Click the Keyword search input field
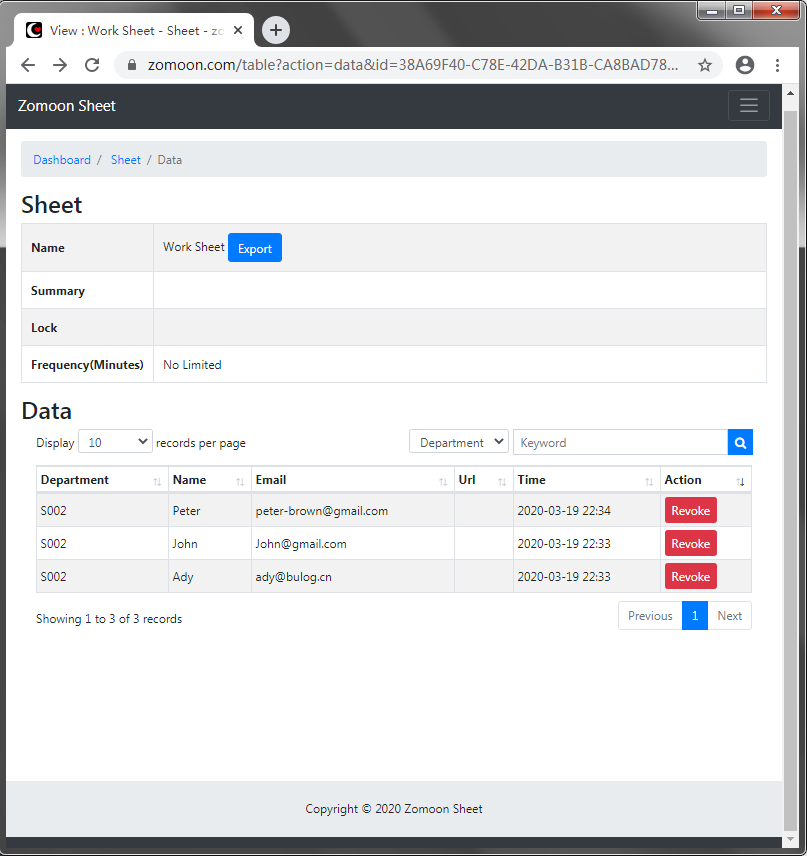 [620, 442]
